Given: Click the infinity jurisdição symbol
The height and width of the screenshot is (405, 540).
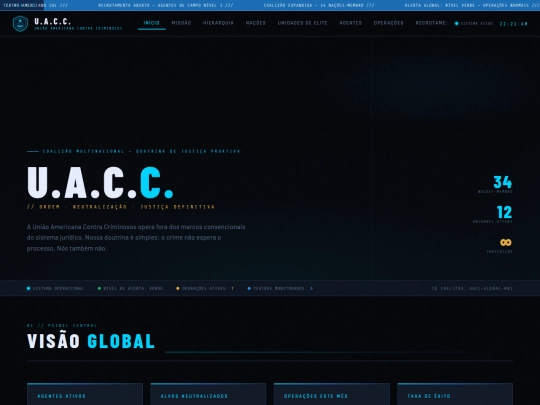Looking at the screenshot, I should pyautogui.click(x=506, y=242).
